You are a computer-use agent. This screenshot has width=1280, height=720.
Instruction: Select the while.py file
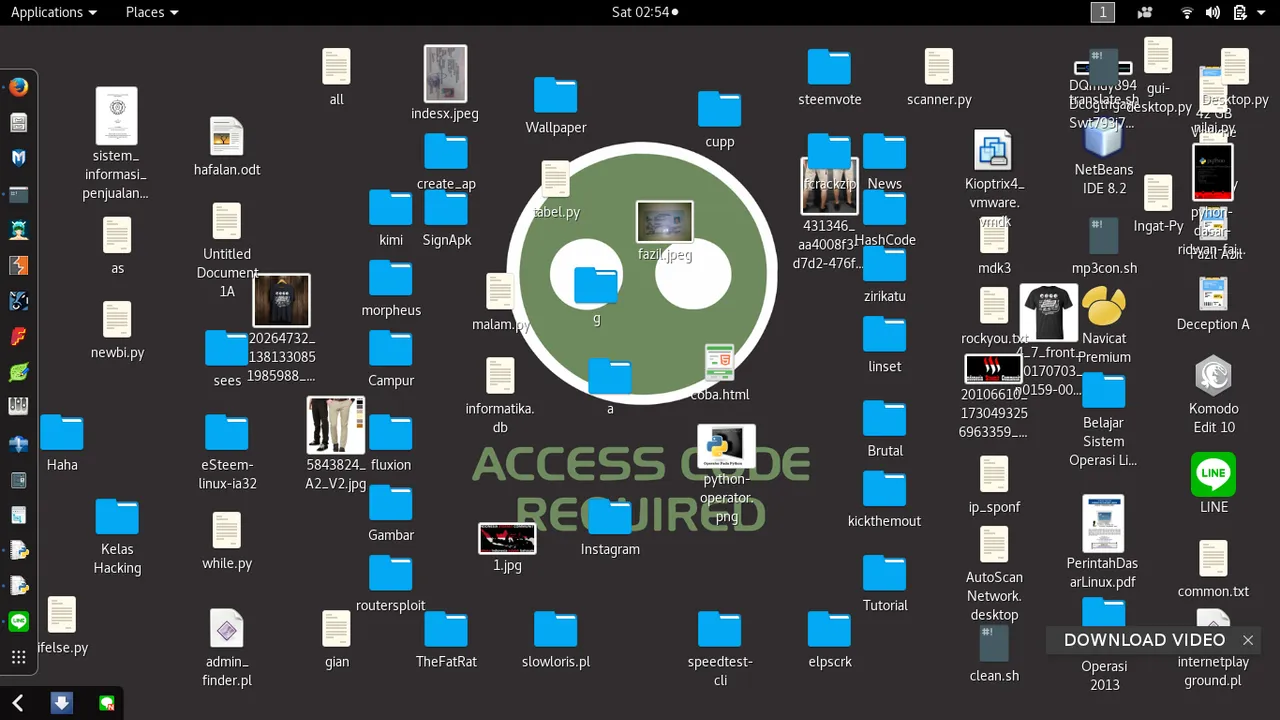click(227, 531)
